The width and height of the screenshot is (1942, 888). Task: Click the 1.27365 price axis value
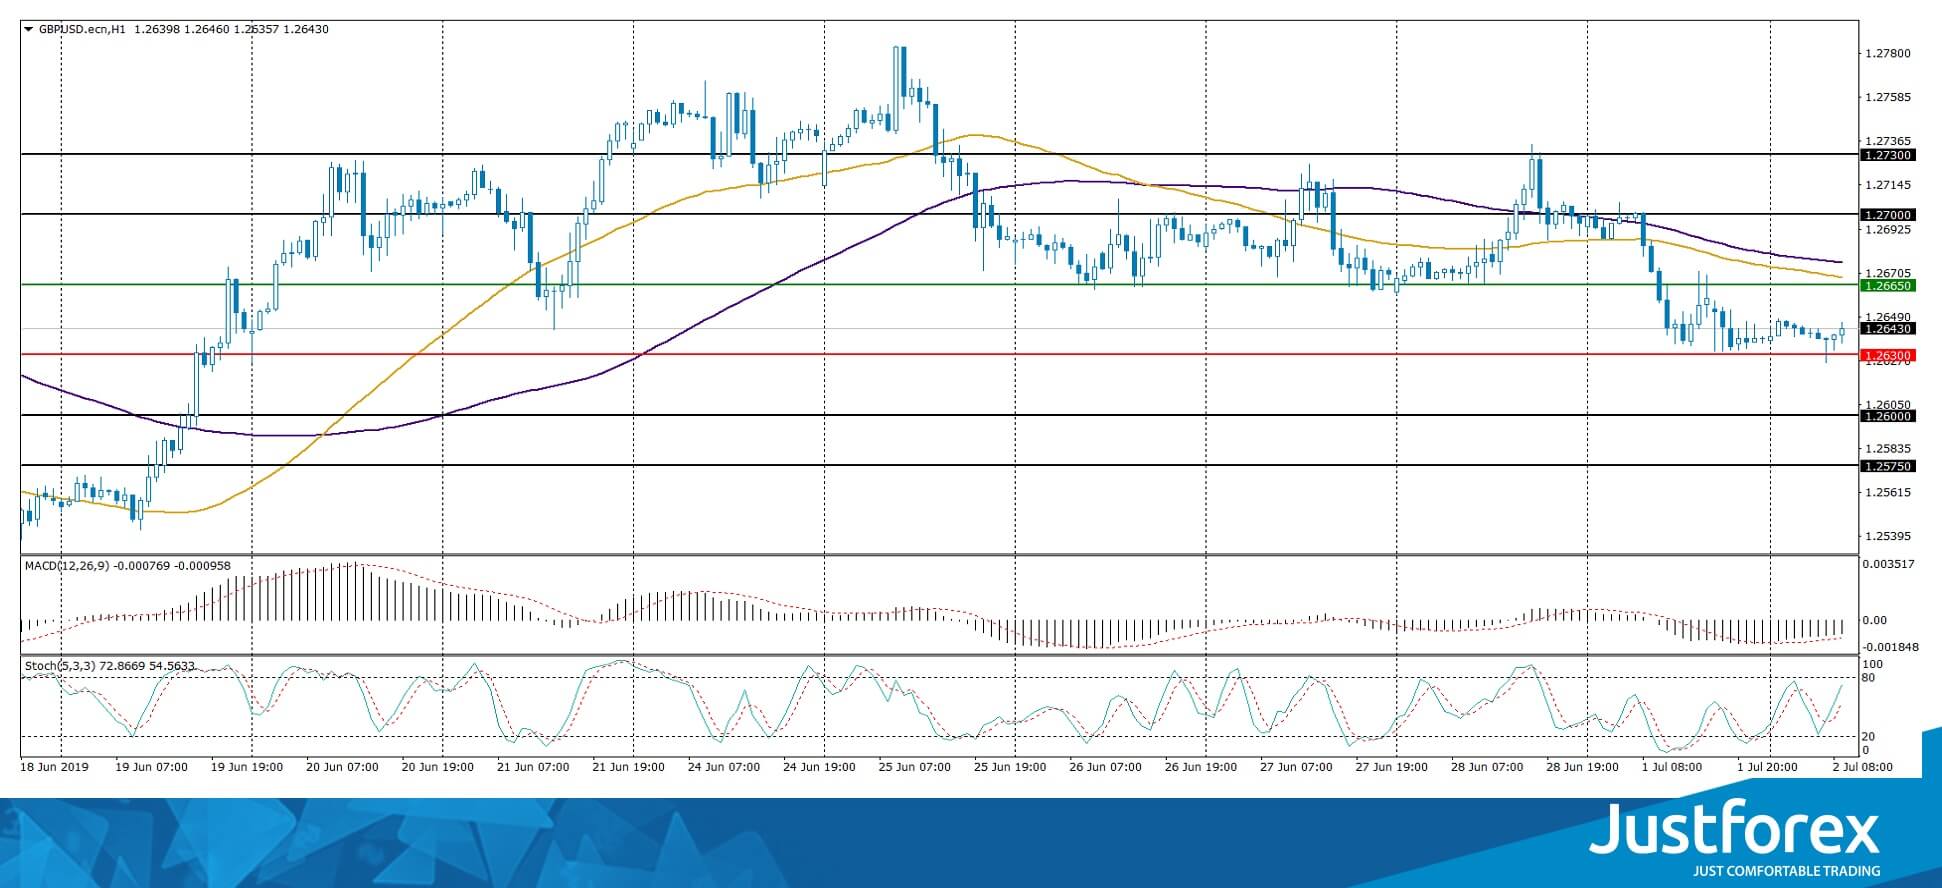pos(1887,142)
